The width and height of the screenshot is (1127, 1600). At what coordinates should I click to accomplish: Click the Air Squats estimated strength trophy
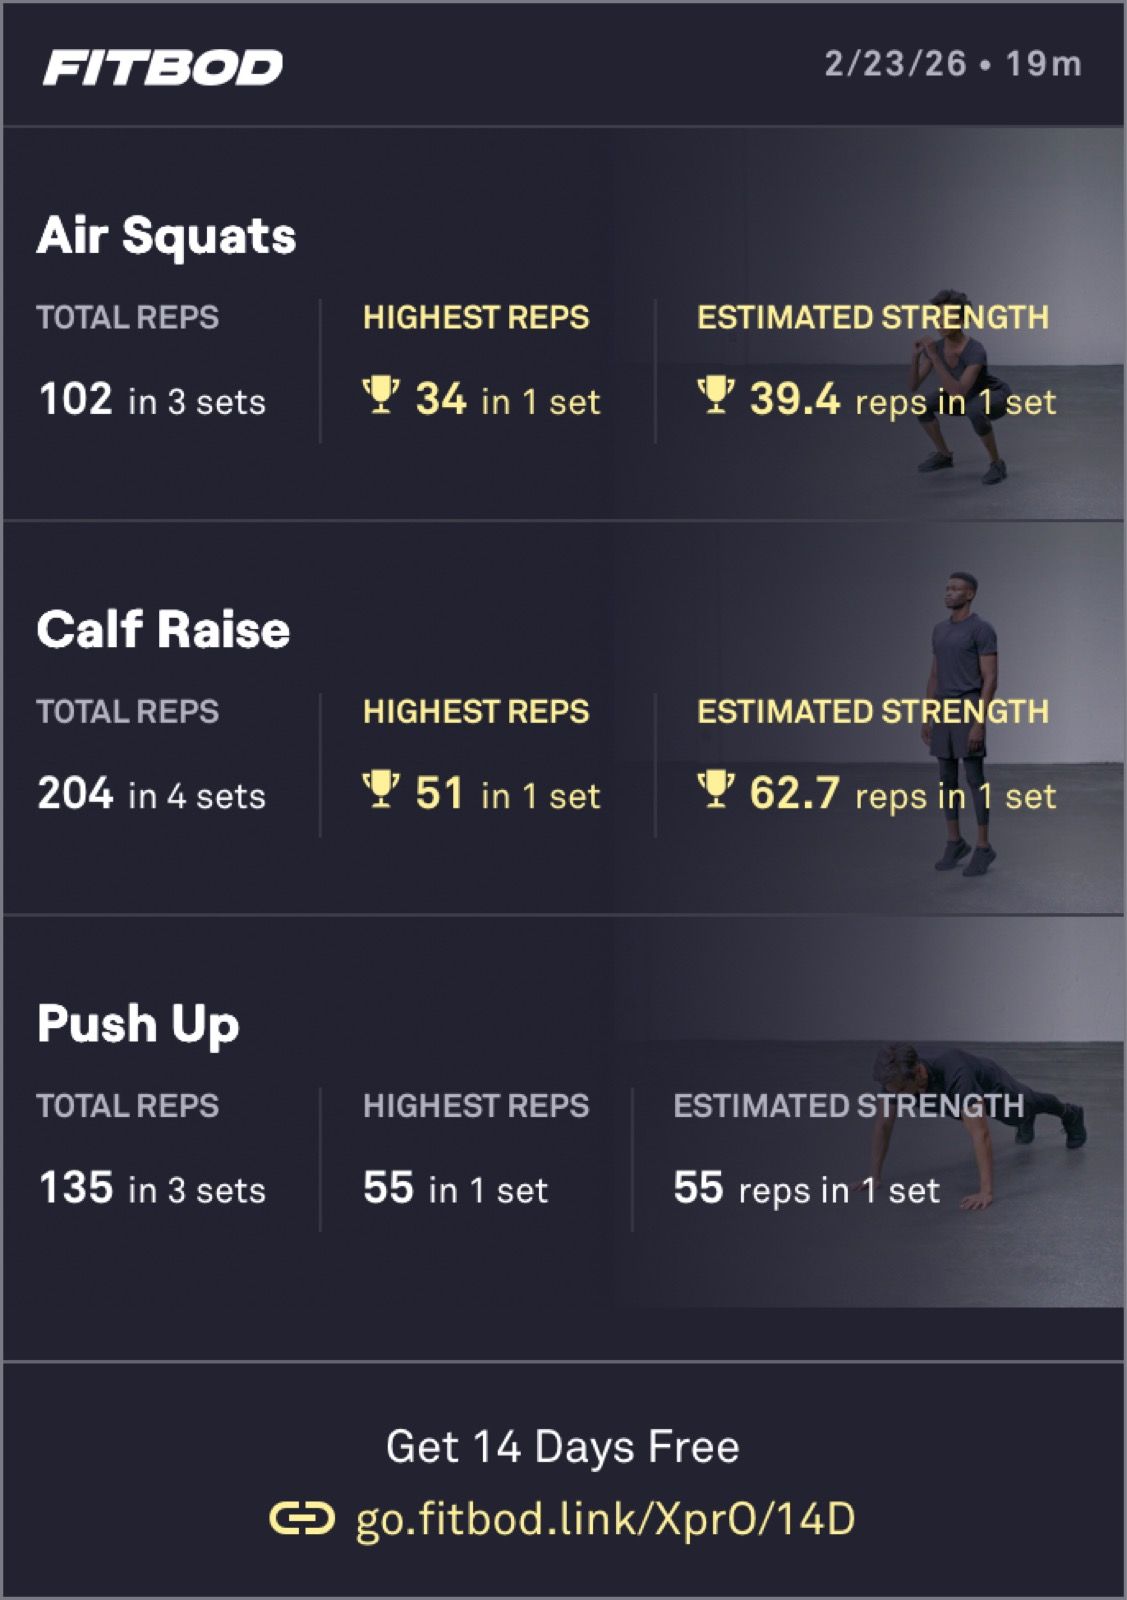click(715, 395)
